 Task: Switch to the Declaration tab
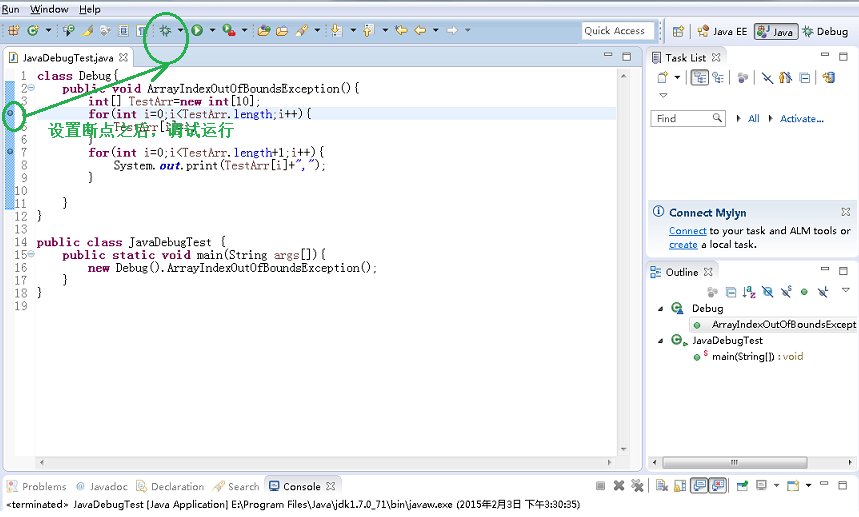pos(170,486)
